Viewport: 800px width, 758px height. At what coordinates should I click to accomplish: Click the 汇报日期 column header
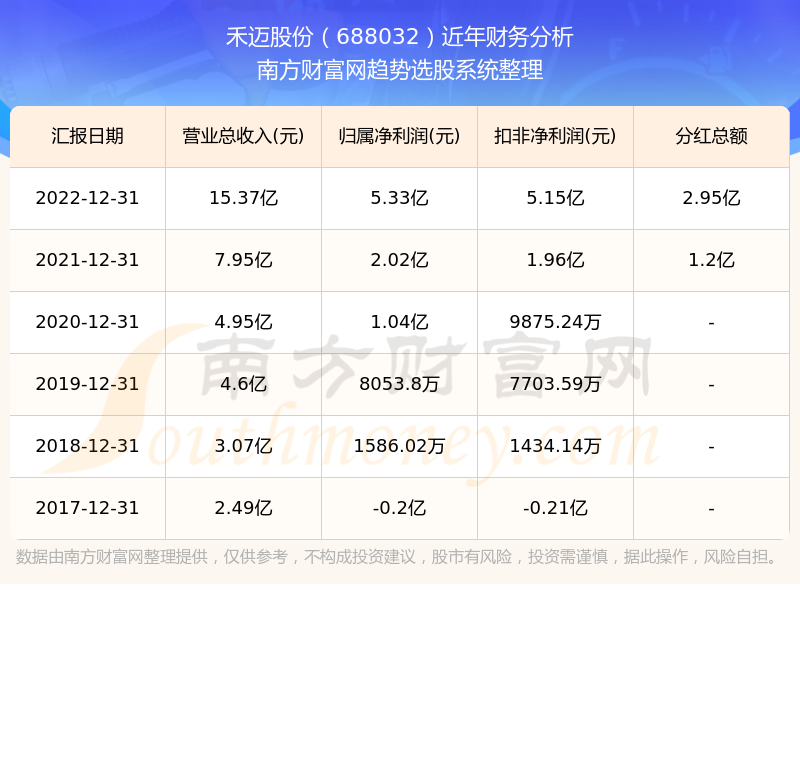coord(87,136)
